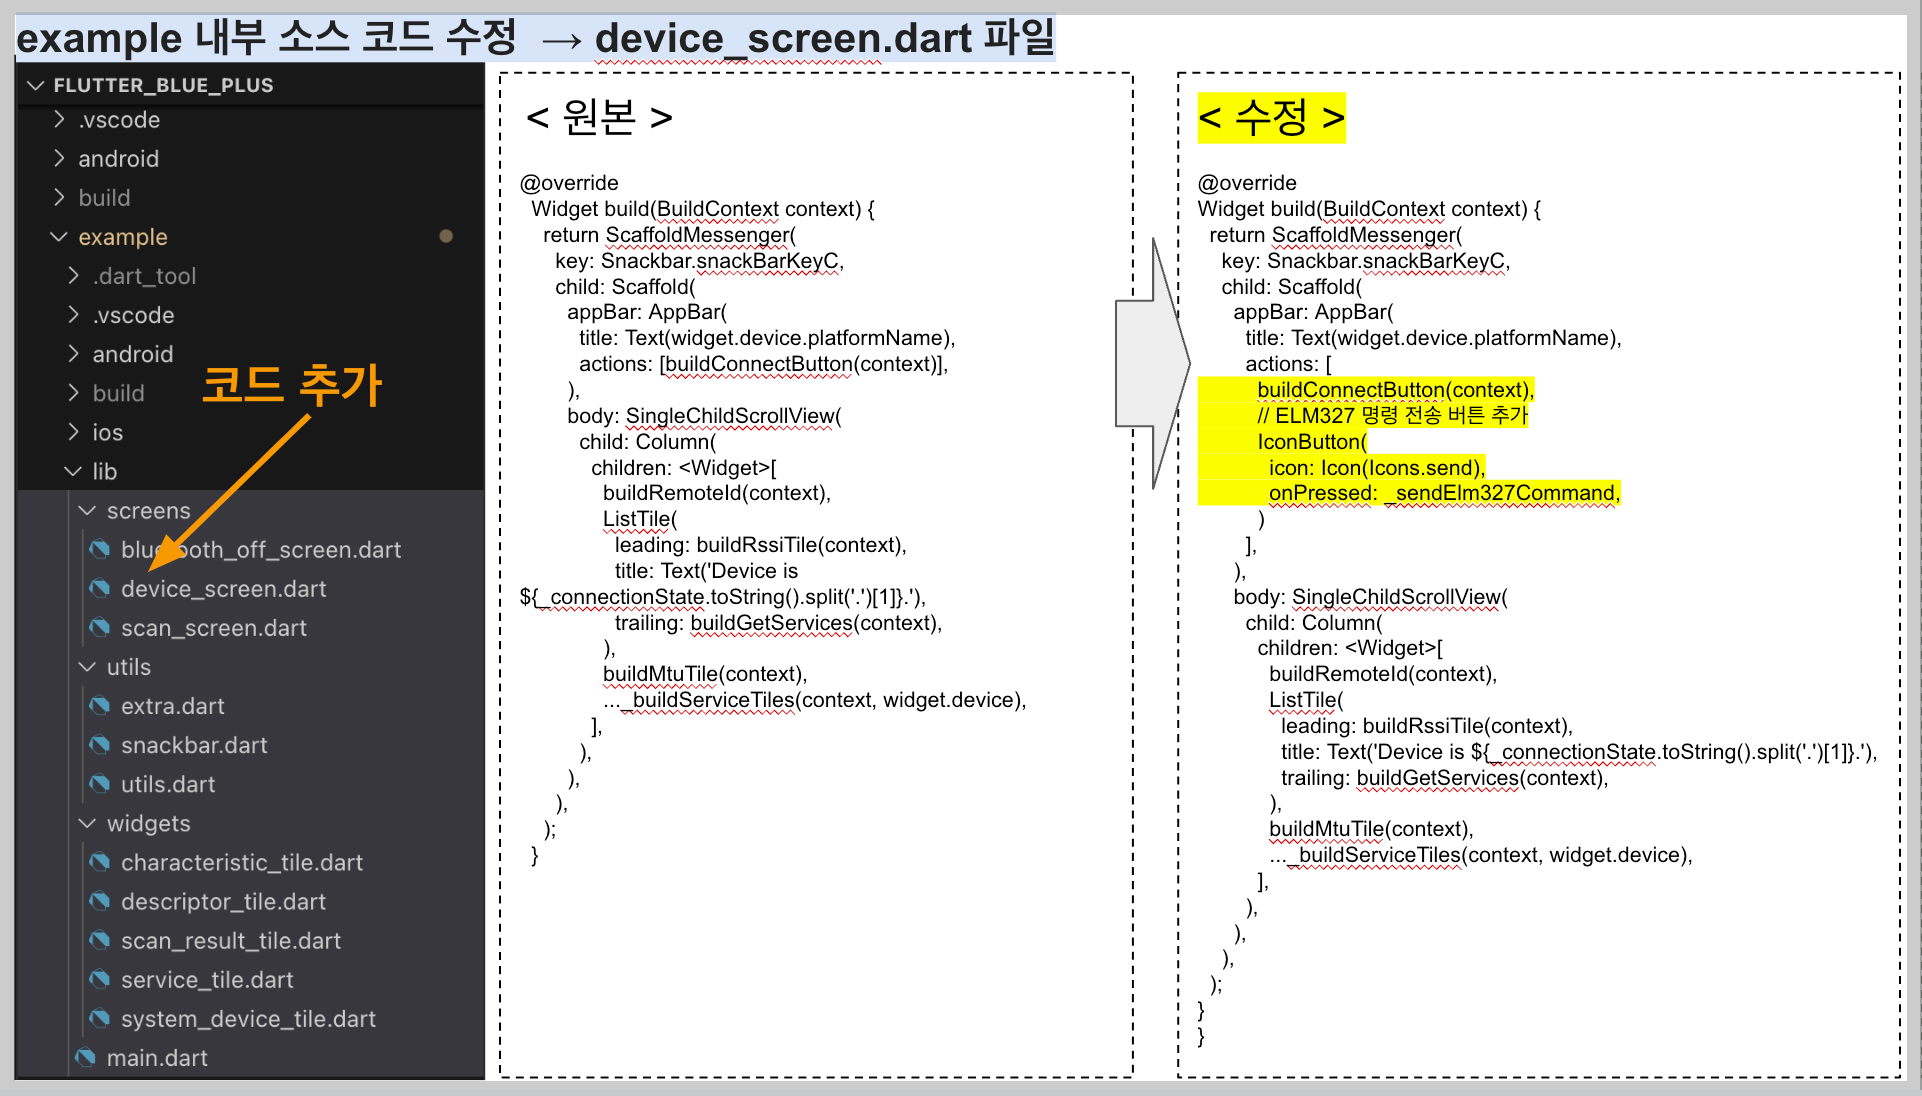Click Dart icon beside main.dart

click(85, 1058)
